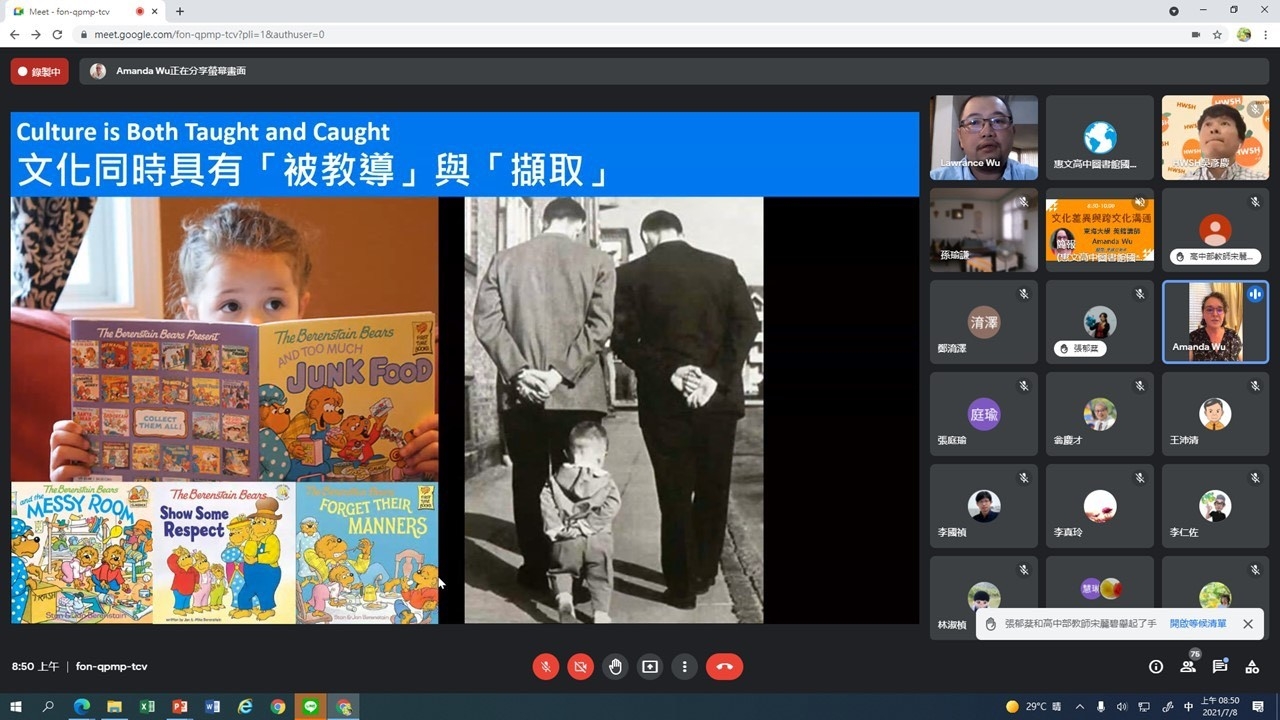The image size is (1280, 720).
Task: Open the activities panel icon
Action: pos(1252,667)
